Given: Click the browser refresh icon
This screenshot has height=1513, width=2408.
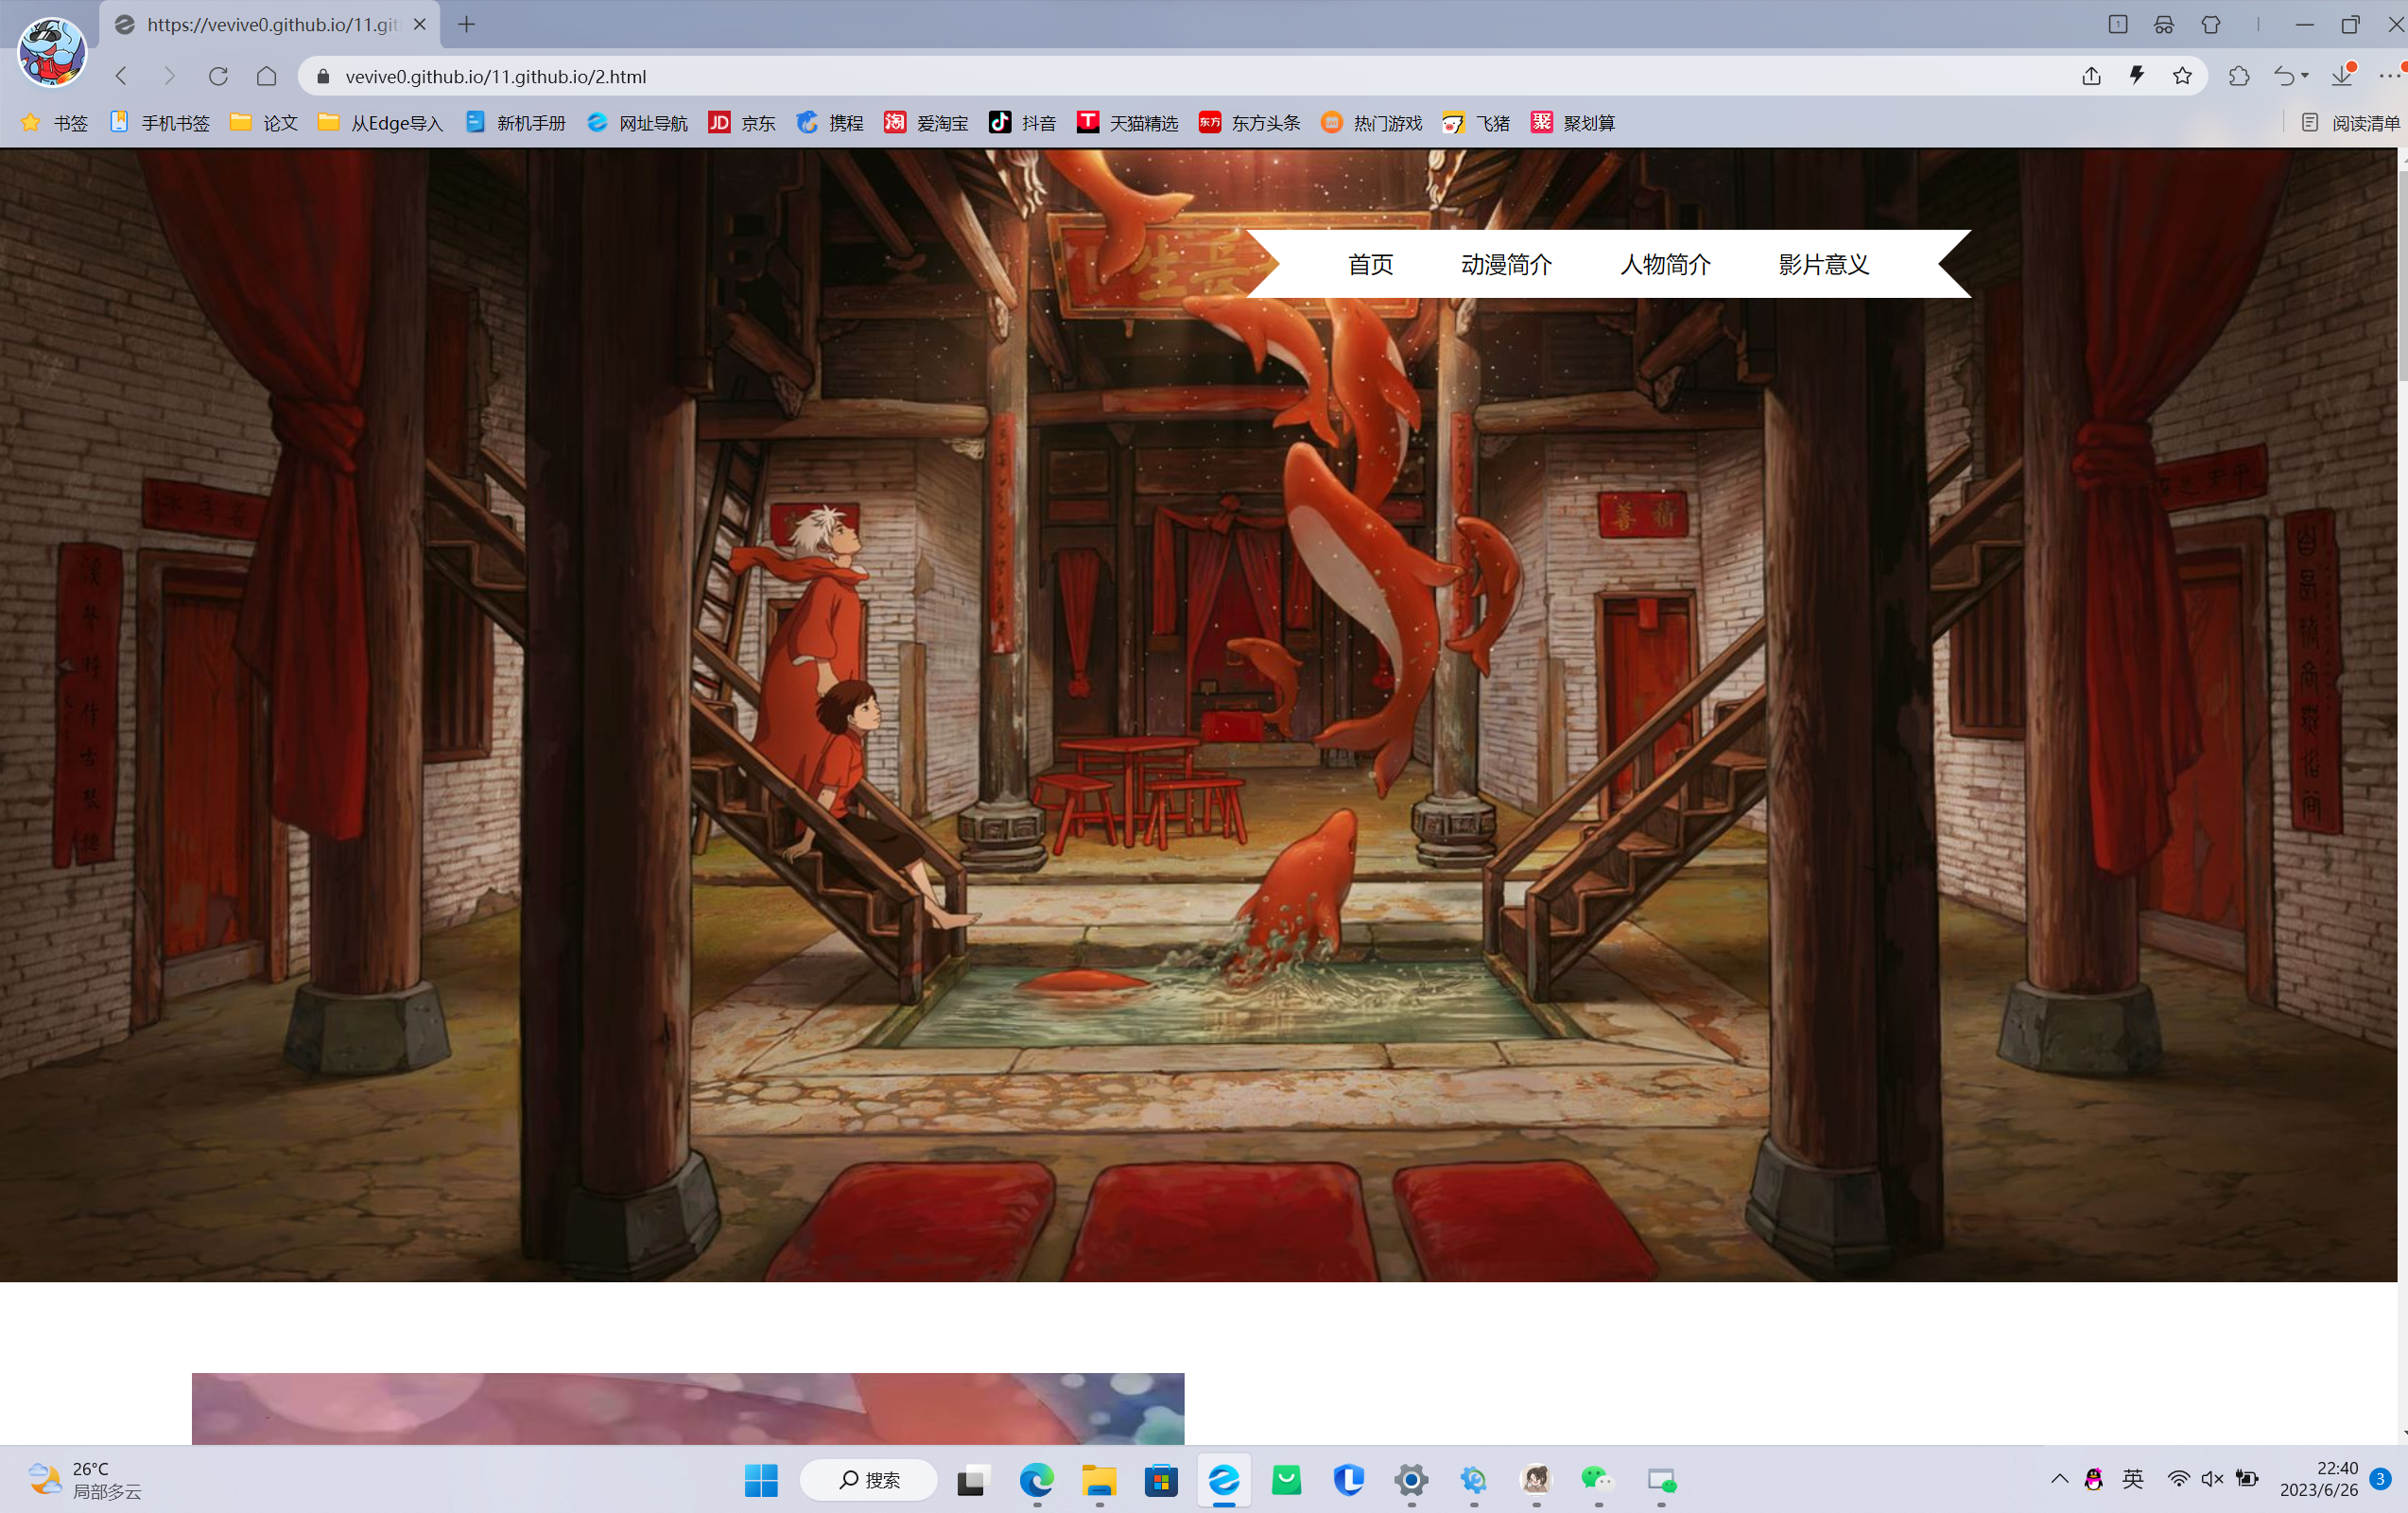Looking at the screenshot, I should [x=218, y=76].
